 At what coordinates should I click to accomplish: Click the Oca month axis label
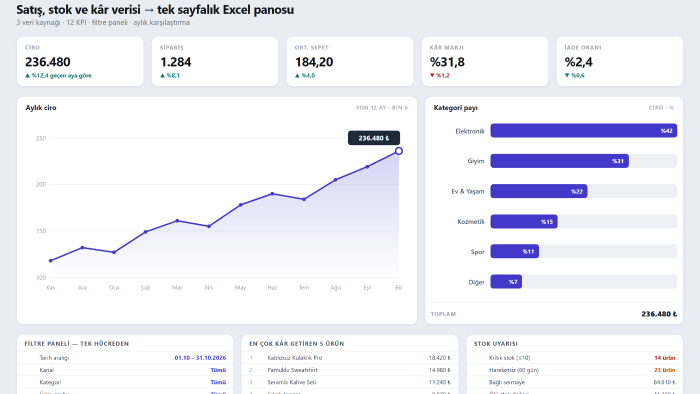tap(114, 287)
